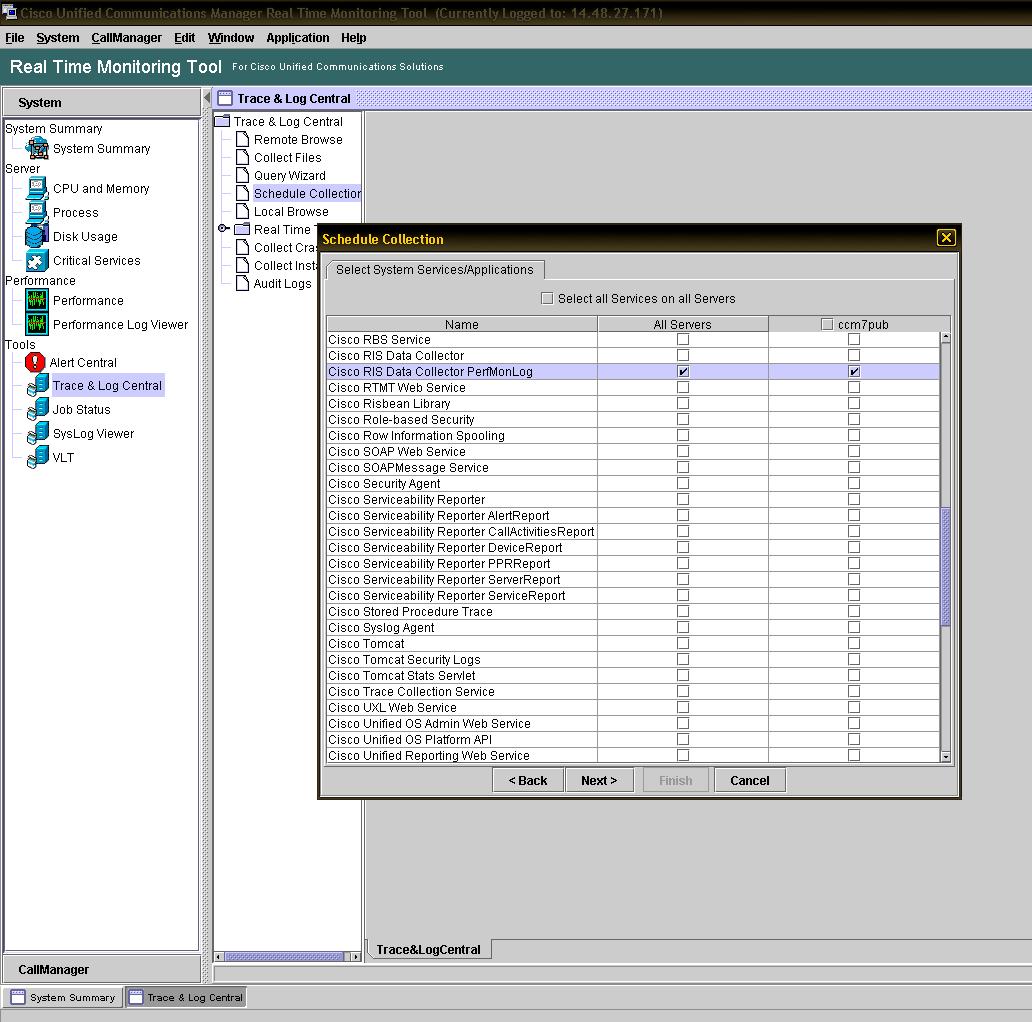
Task: Select the Cisco Tomcat Security Logs row
Action: [633, 659]
